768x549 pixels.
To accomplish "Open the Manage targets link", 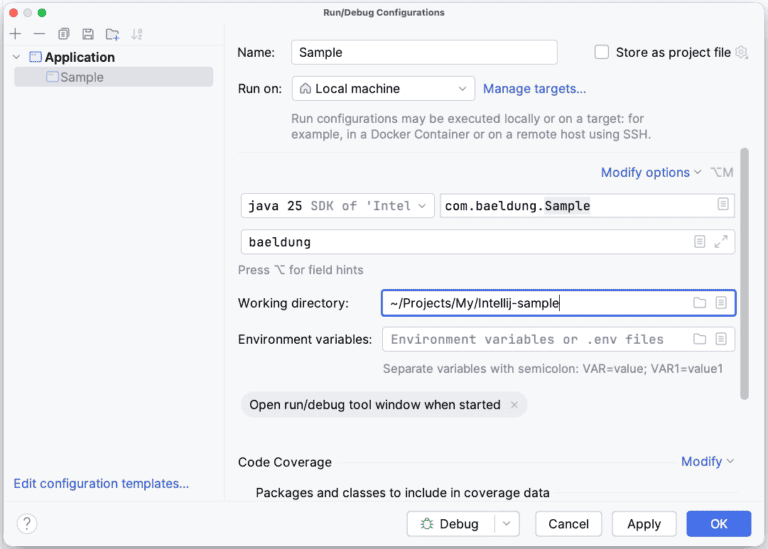I will pyautogui.click(x=534, y=89).
